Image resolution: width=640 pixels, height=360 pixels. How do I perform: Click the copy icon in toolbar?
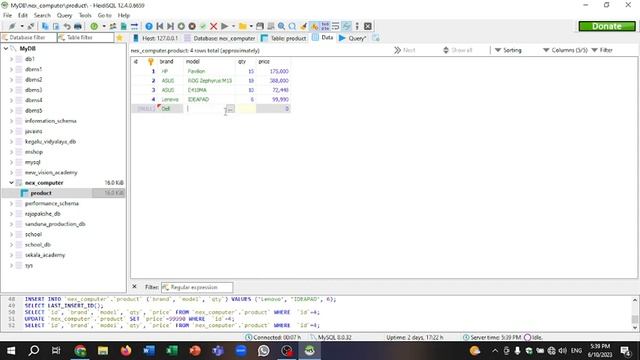coord(45,26)
